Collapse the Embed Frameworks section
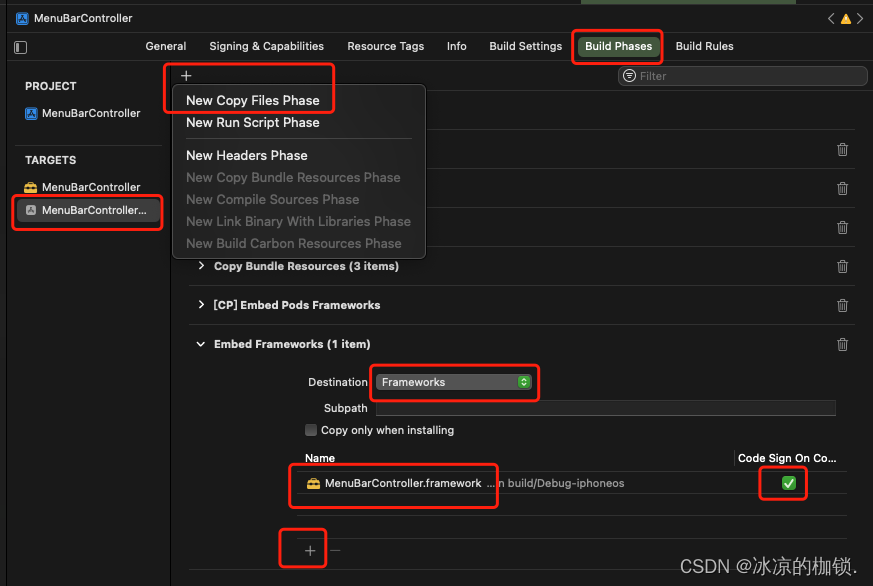Image resolution: width=873 pixels, height=586 pixels. click(200, 344)
